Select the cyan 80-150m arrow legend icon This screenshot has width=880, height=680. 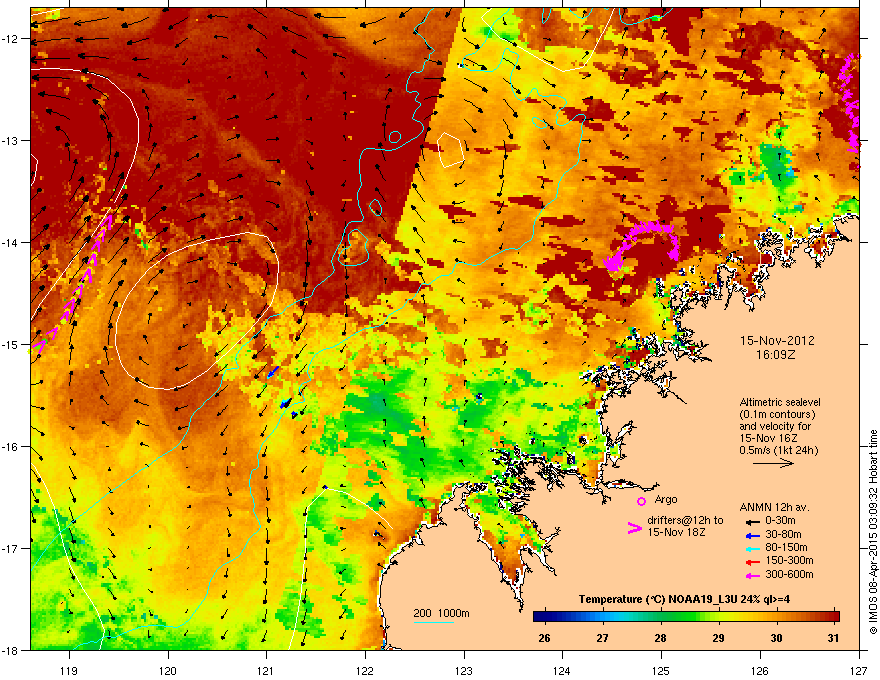[x=752, y=549]
